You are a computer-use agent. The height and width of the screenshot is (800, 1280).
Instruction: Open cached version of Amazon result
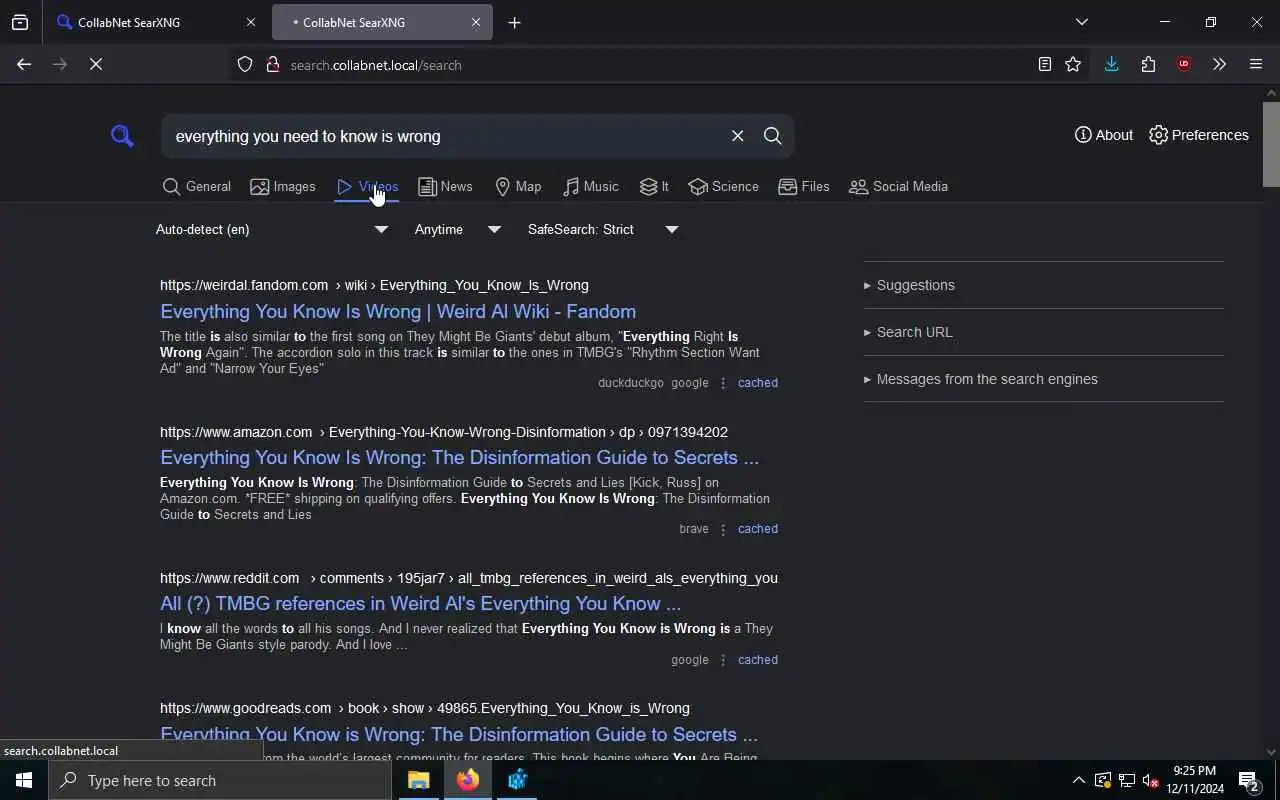757,529
